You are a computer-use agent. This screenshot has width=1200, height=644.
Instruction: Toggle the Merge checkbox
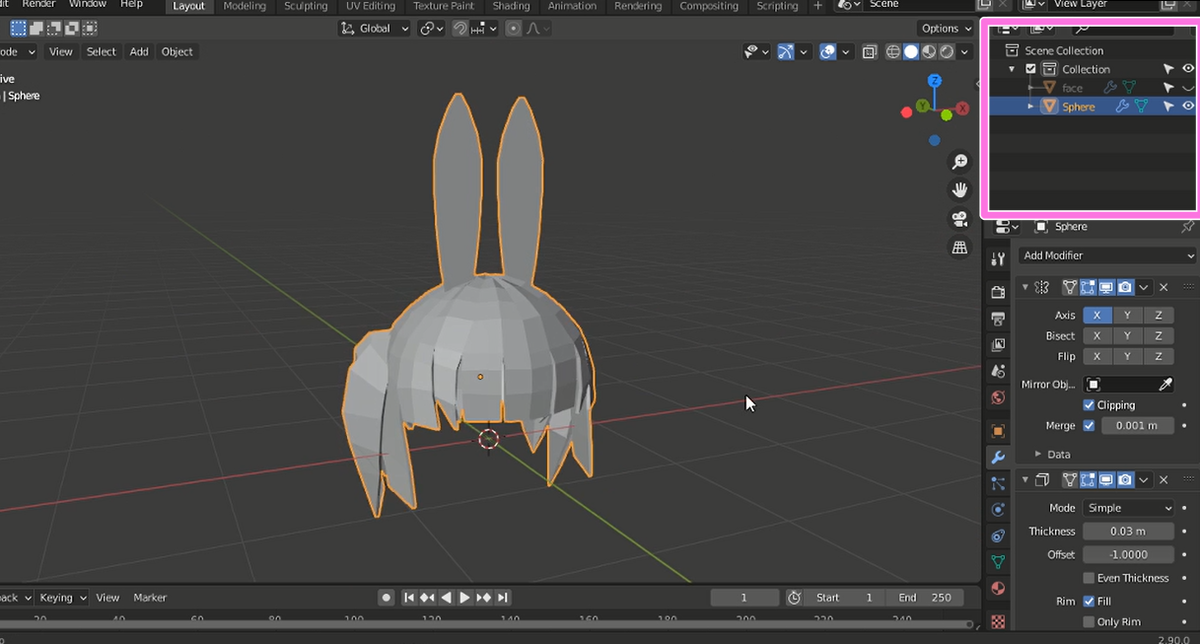[1089, 425]
